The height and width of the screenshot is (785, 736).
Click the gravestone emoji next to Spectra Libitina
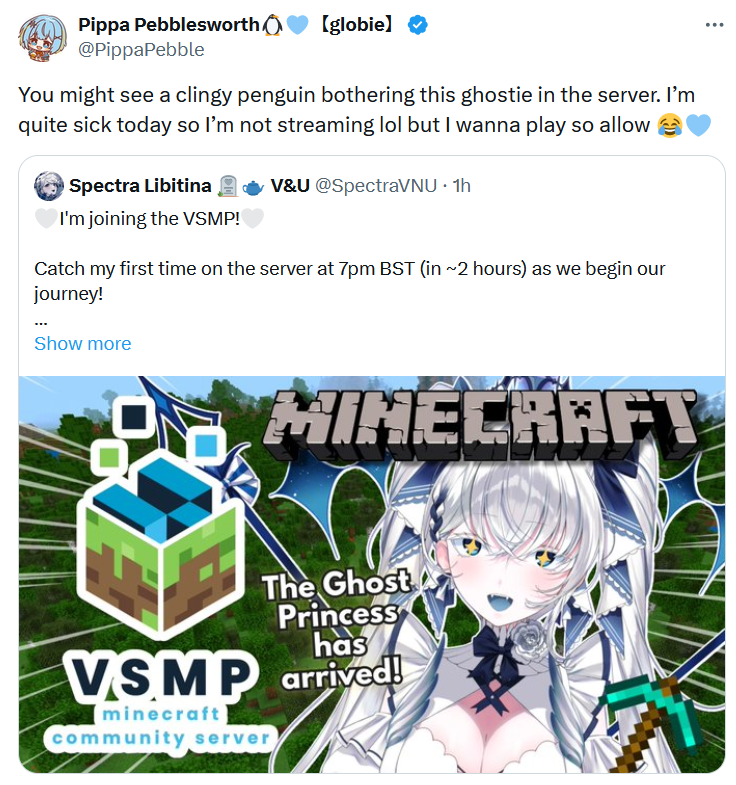pos(228,186)
